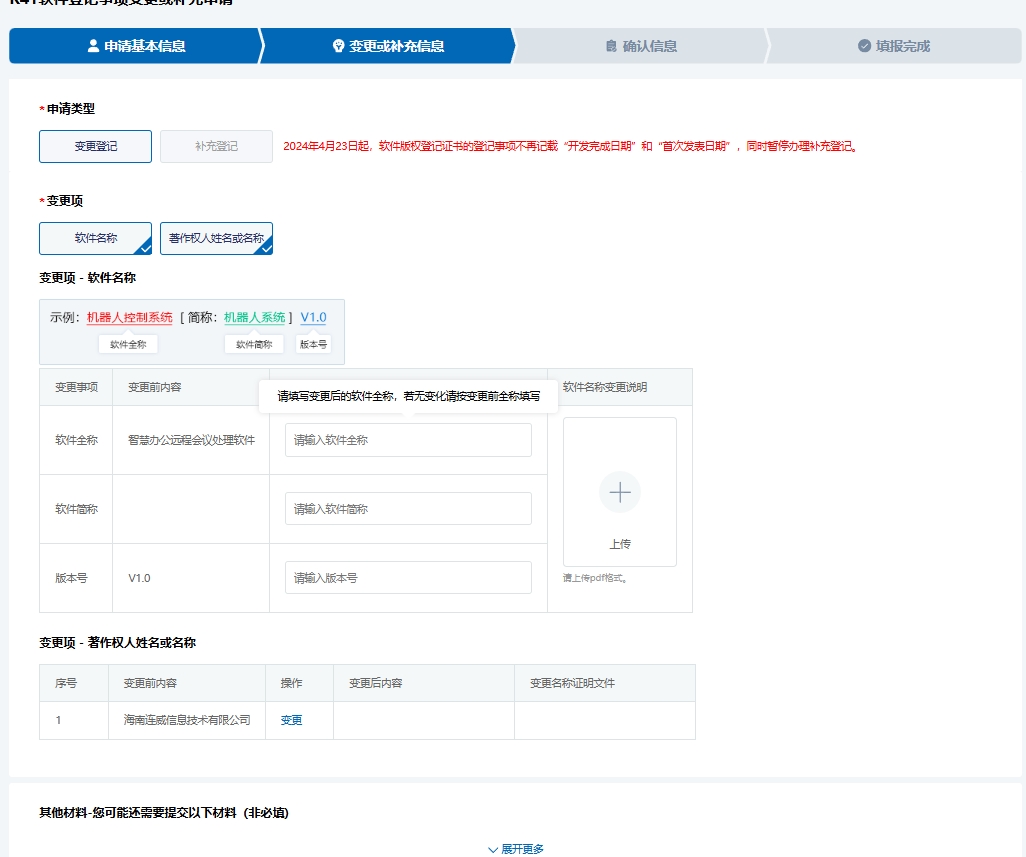Click the 版本号 tag under the example
Screen dimensions: 1026x857
313,344
